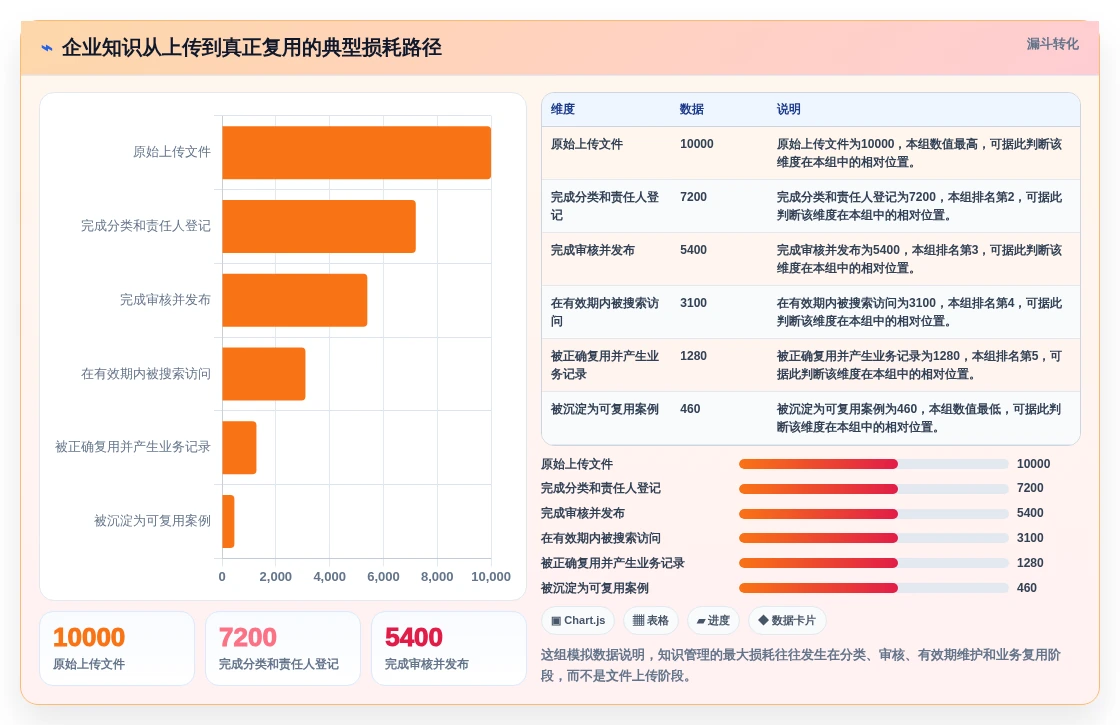Click the 被正确复用并产生业务记录 progress bar
Image resolution: width=1120 pixels, height=725 pixels.
click(873, 563)
